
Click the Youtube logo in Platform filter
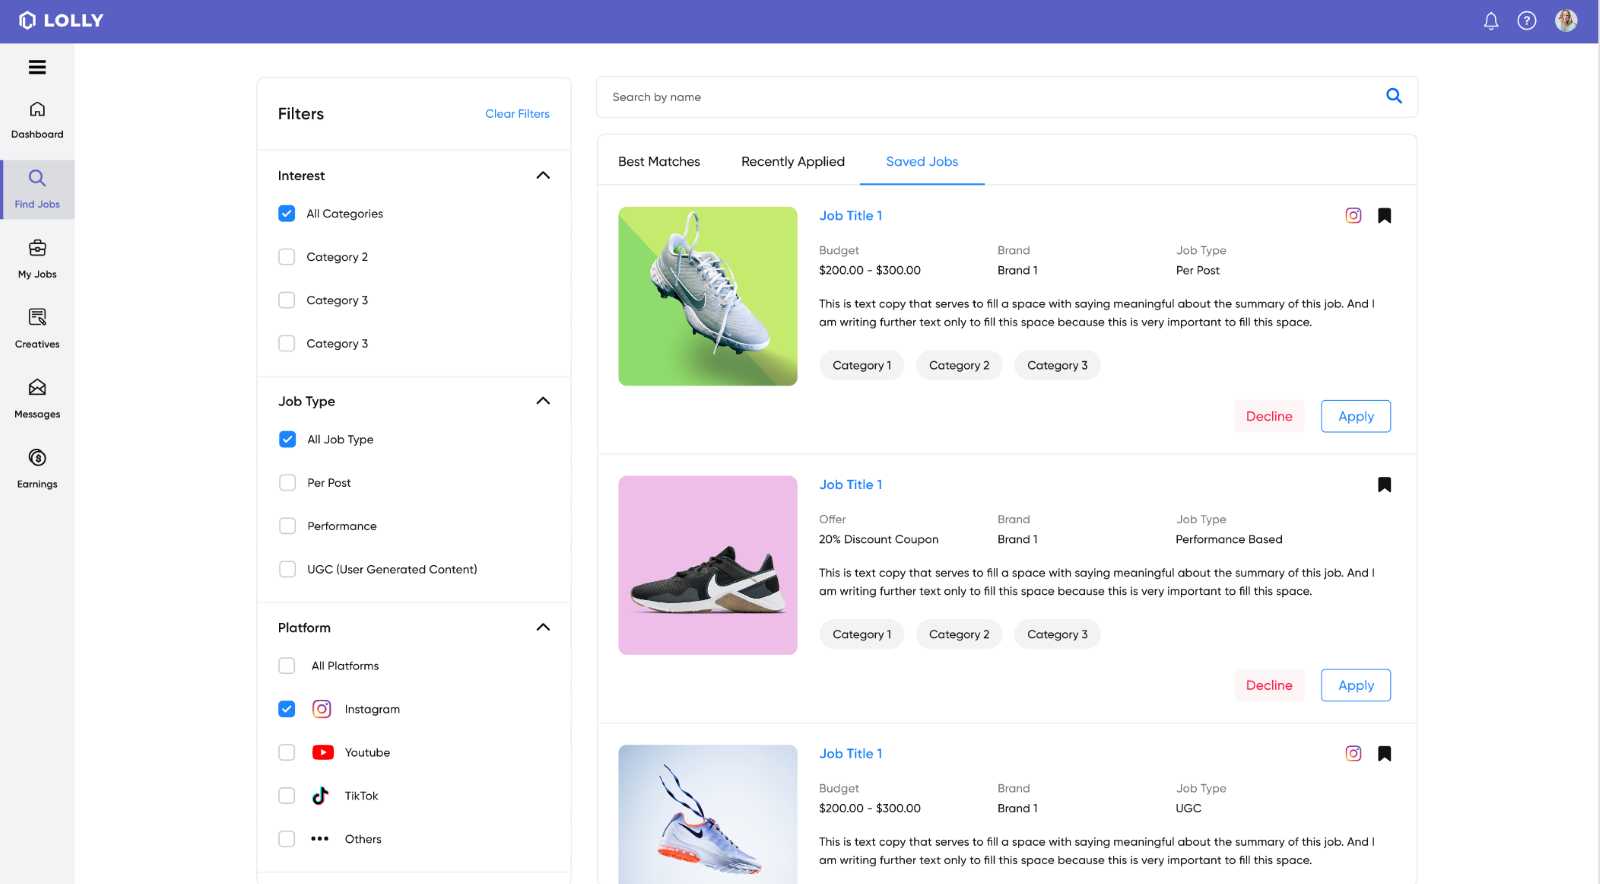click(x=323, y=752)
